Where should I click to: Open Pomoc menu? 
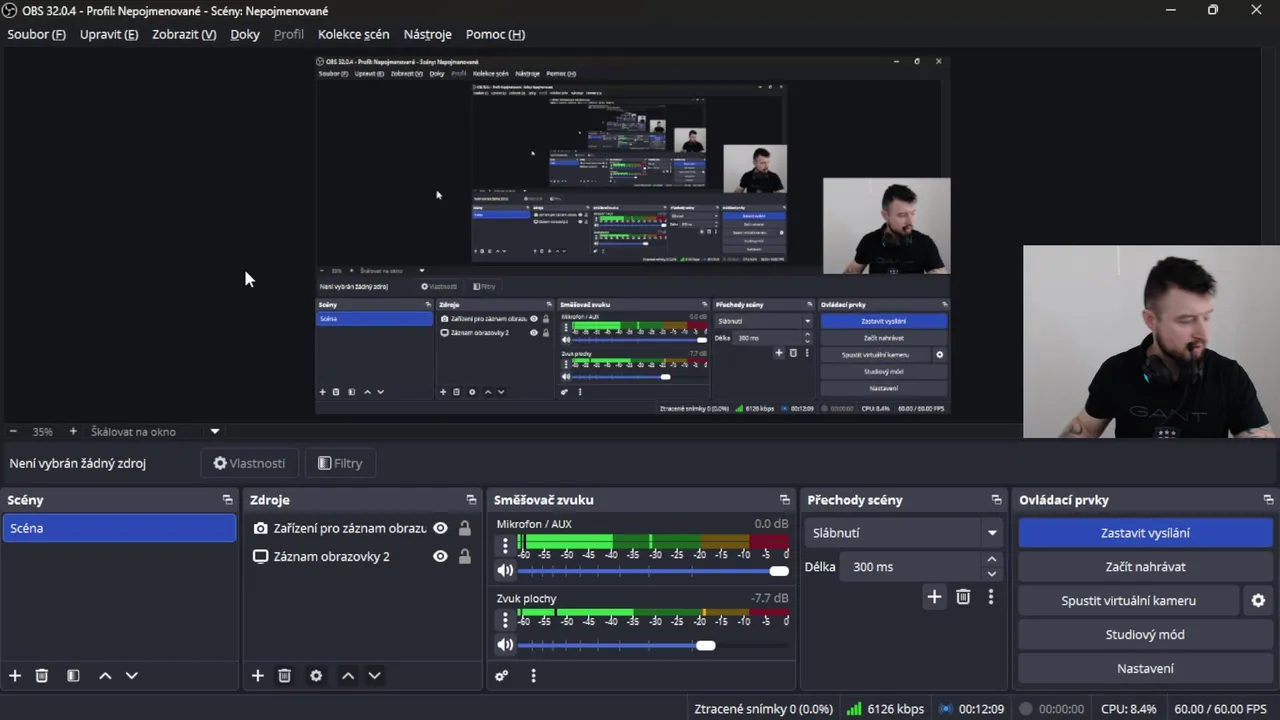(x=495, y=34)
